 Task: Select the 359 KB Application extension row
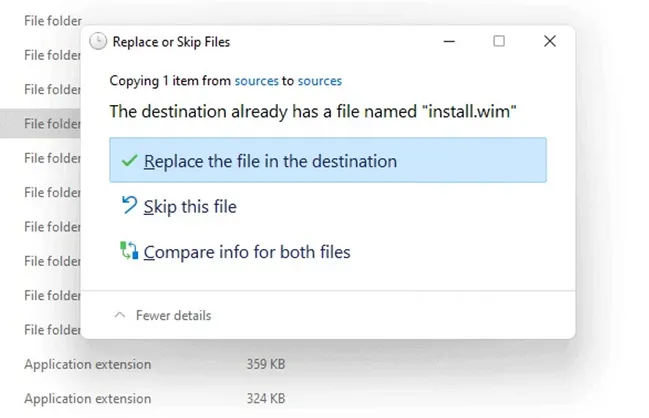[x=88, y=364]
